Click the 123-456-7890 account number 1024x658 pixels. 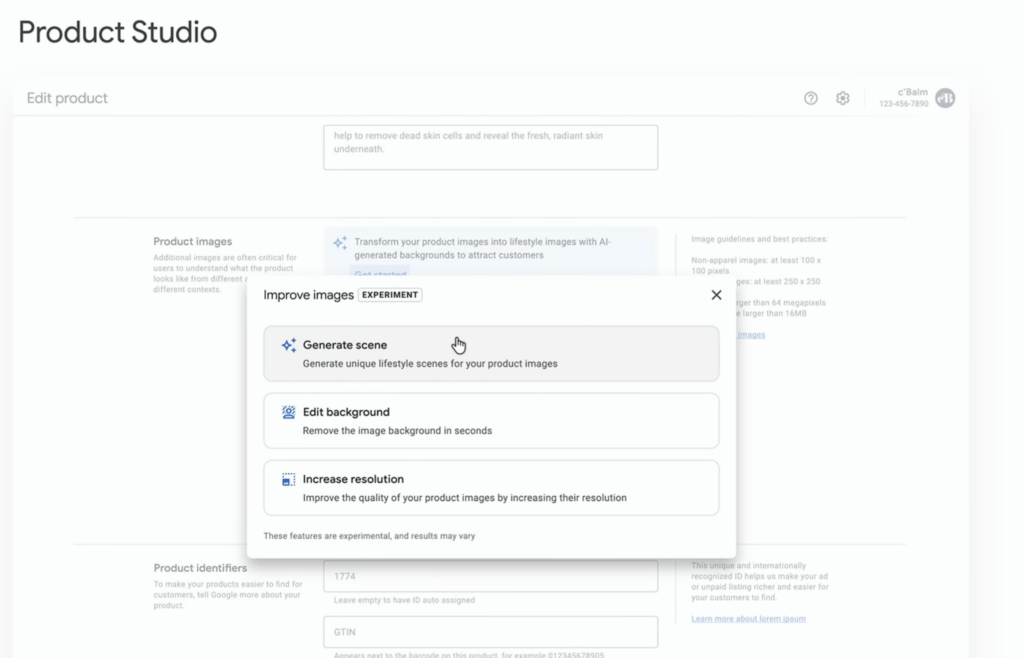point(904,104)
